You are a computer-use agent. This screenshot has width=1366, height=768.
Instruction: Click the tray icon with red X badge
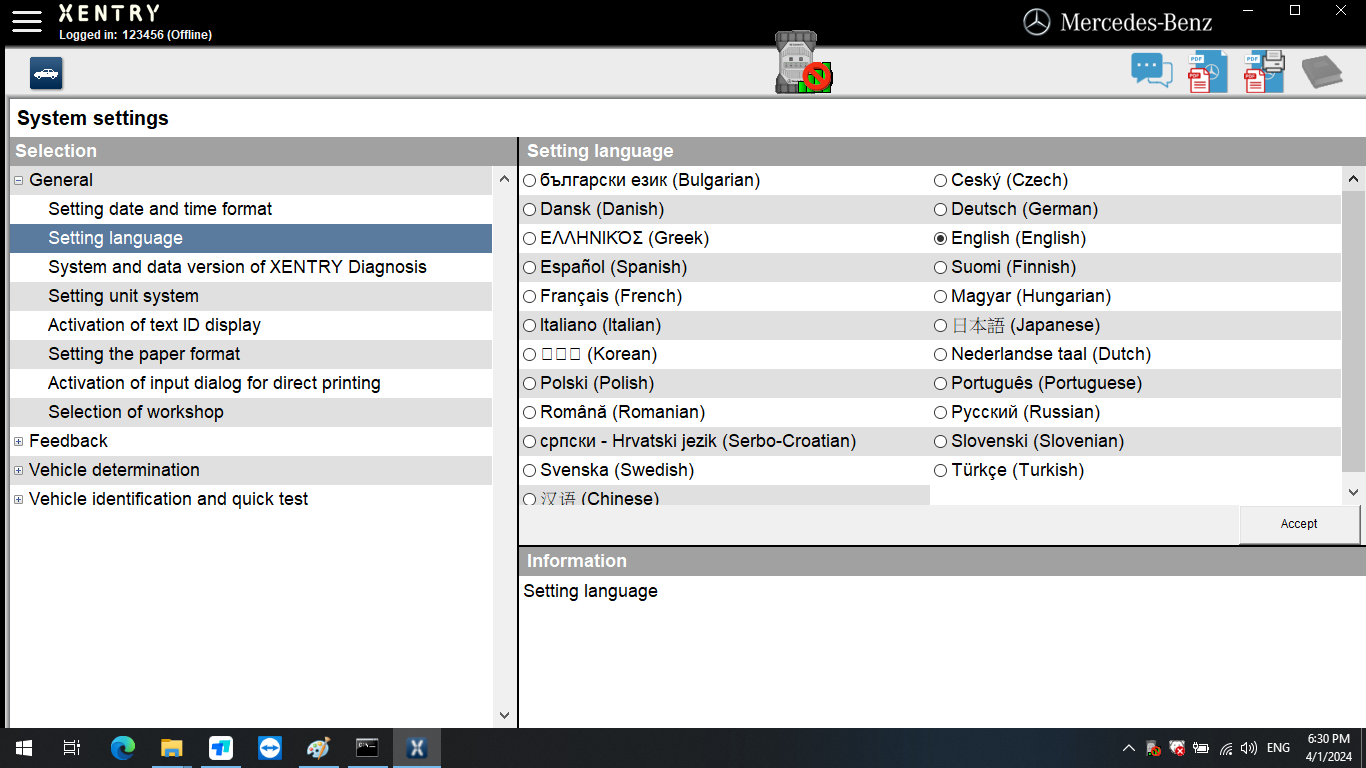[x=1177, y=748]
